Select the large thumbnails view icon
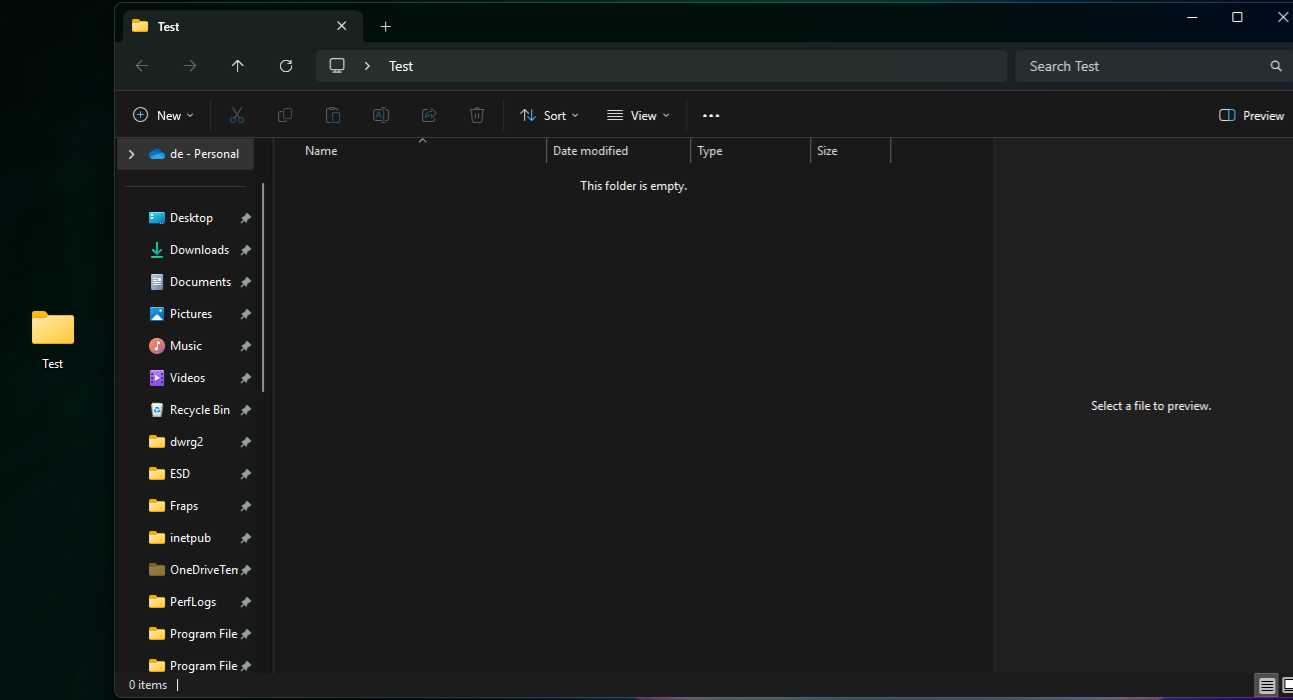The width and height of the screenshot is (1293, 700). 1287,685
